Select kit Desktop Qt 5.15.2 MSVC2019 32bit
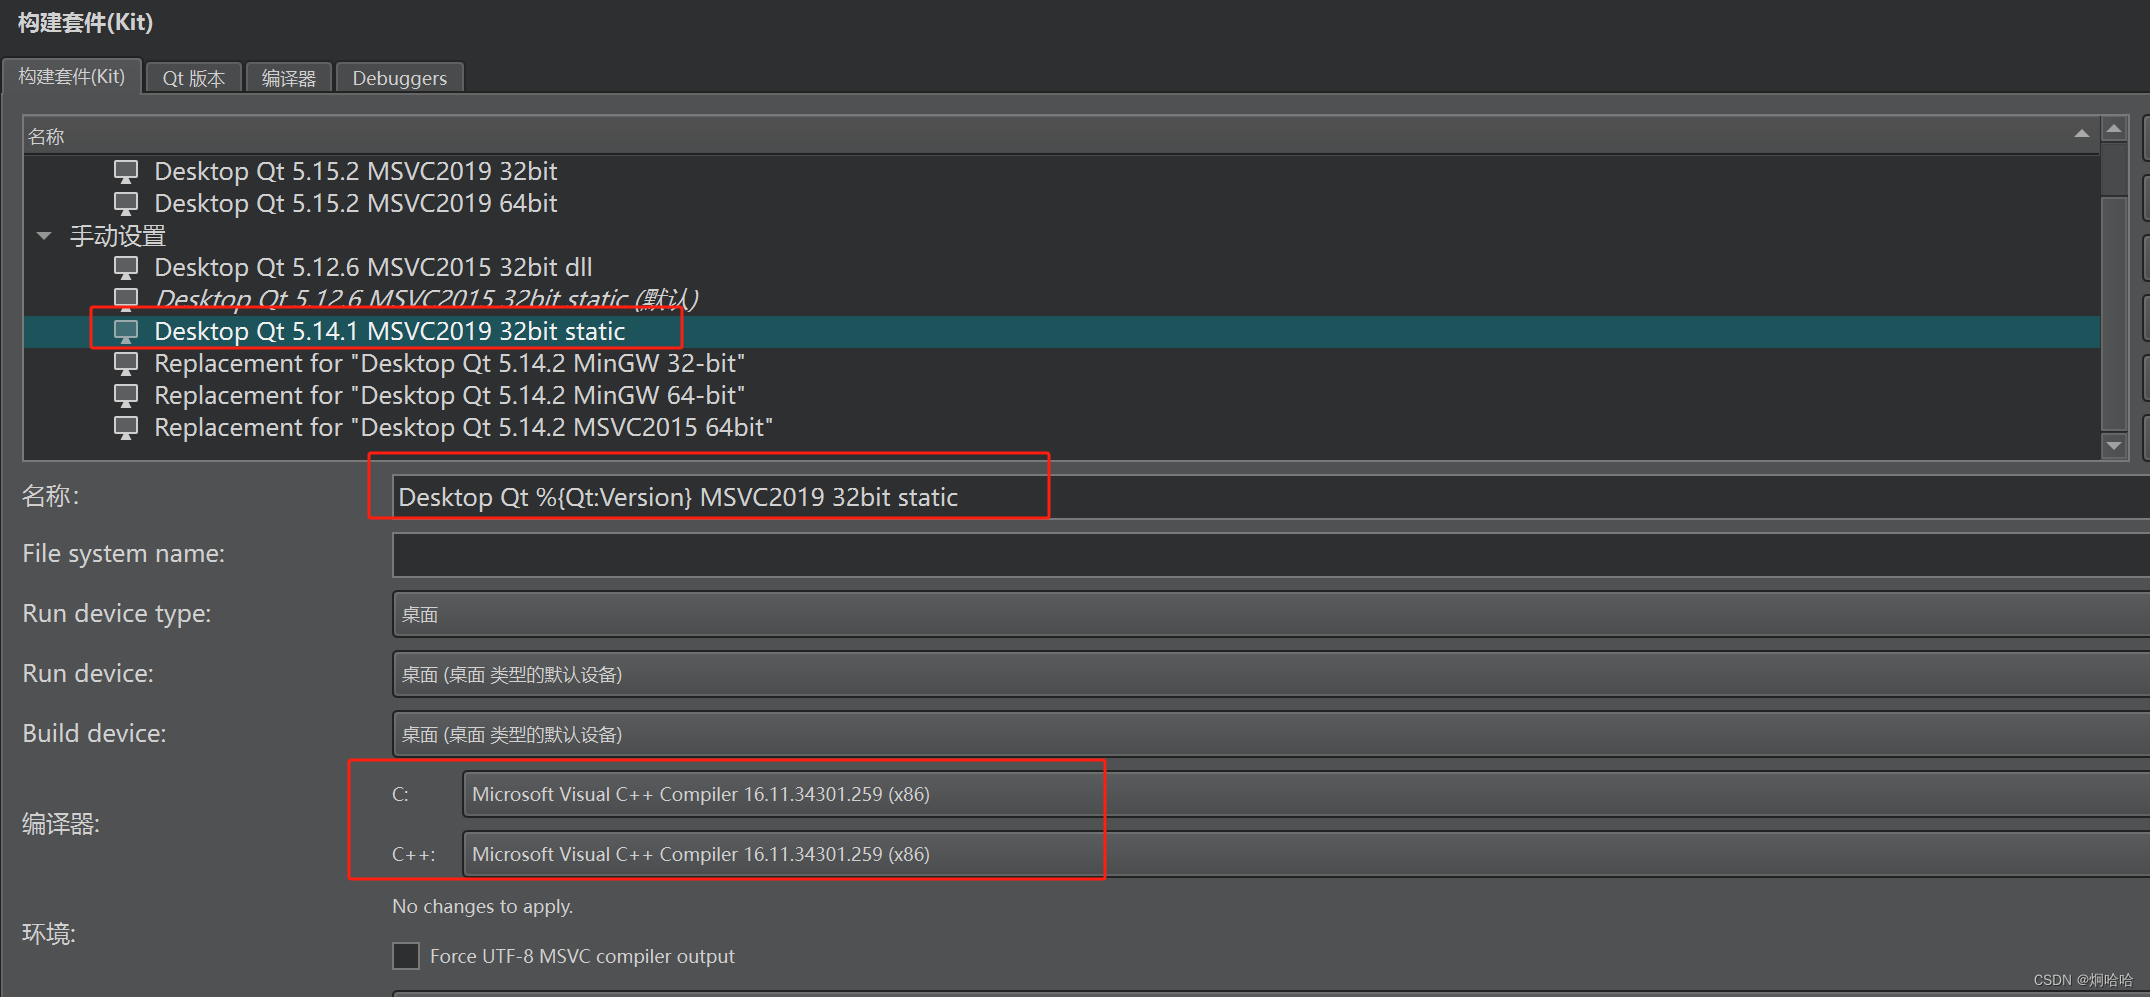The height and width of the screenshot is (997, 2150). pos(355,172)
